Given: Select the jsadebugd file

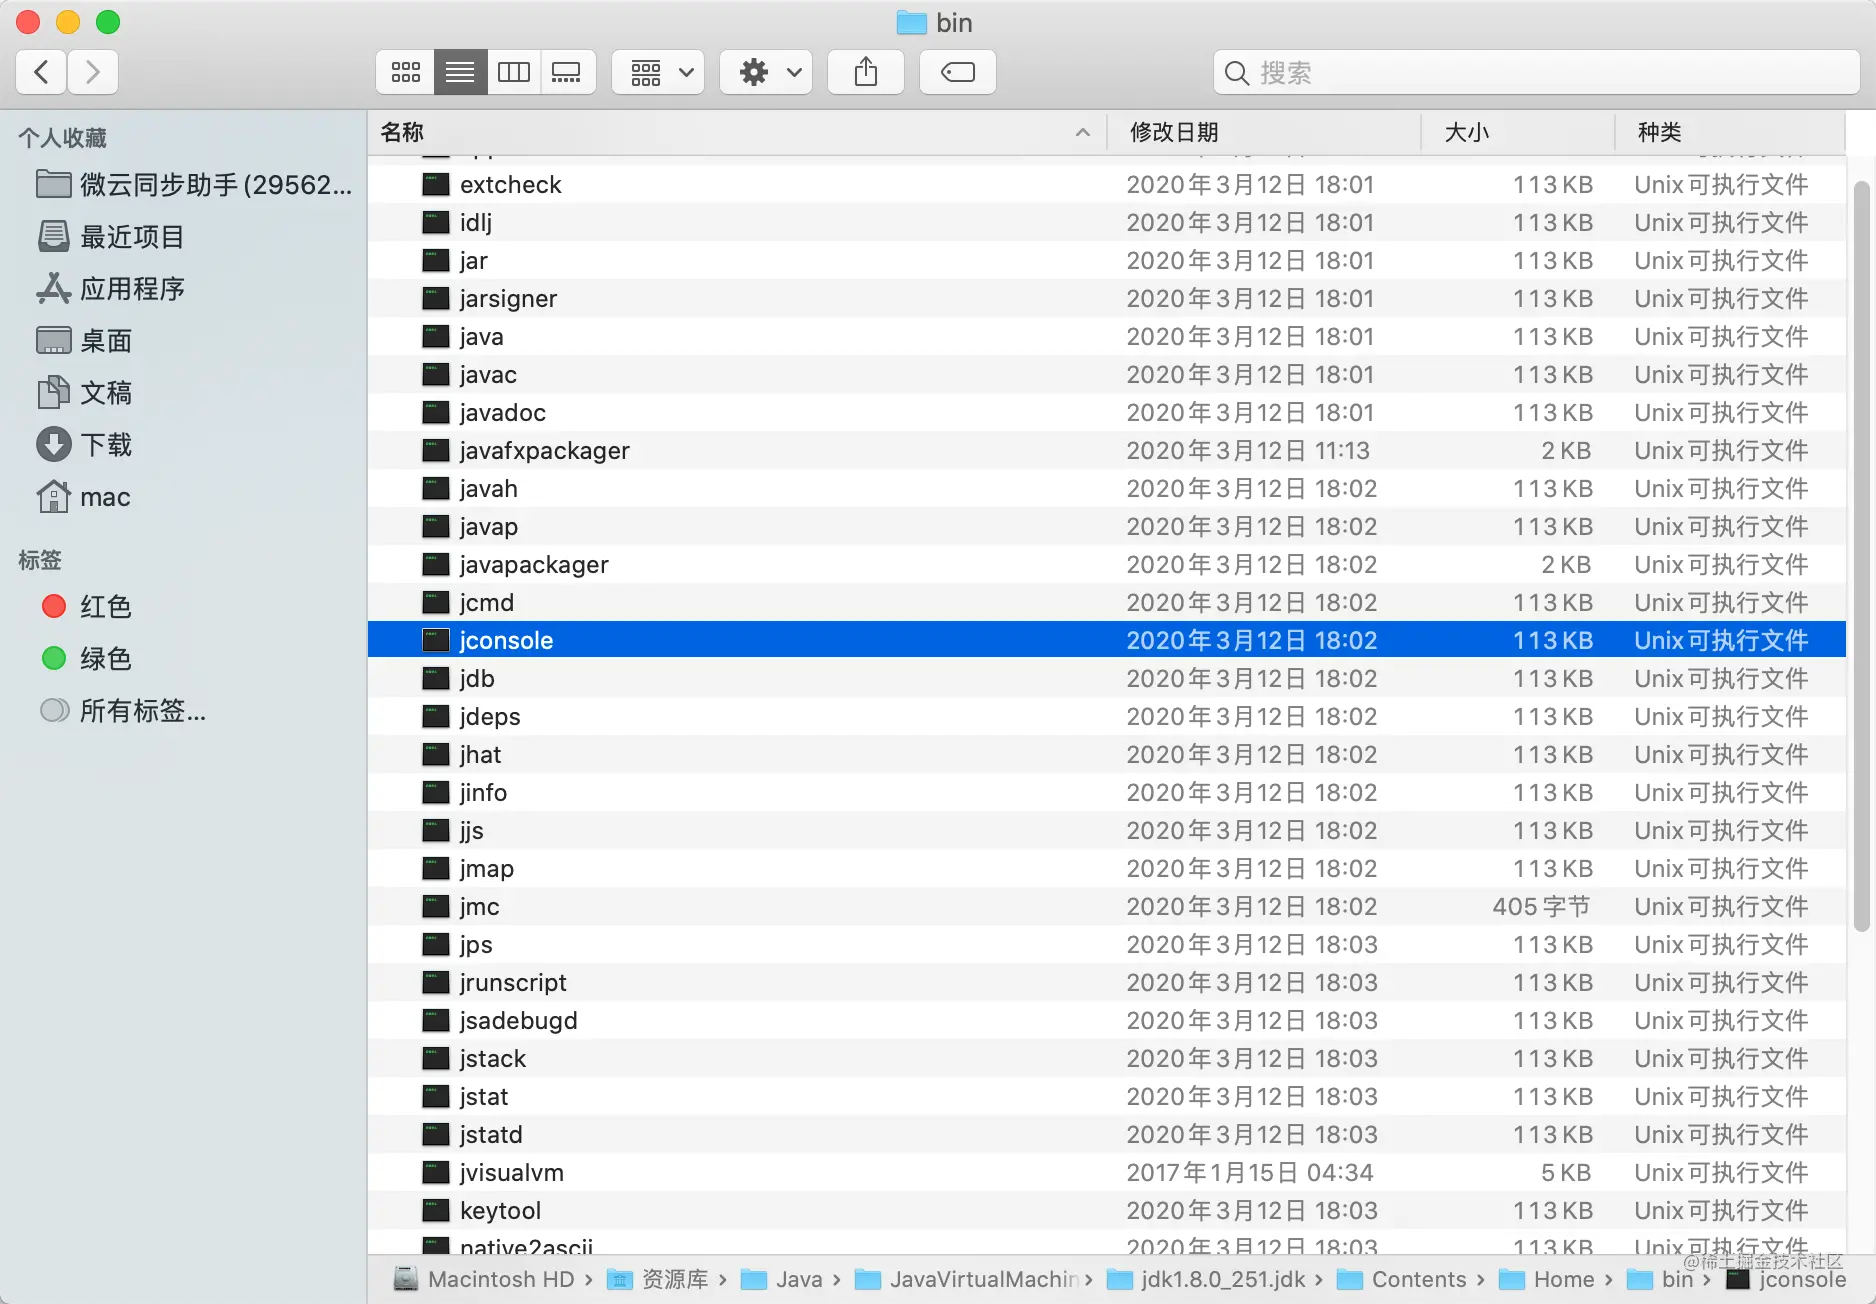Looking at the screenshot, I should [x=1106, y=1021].
